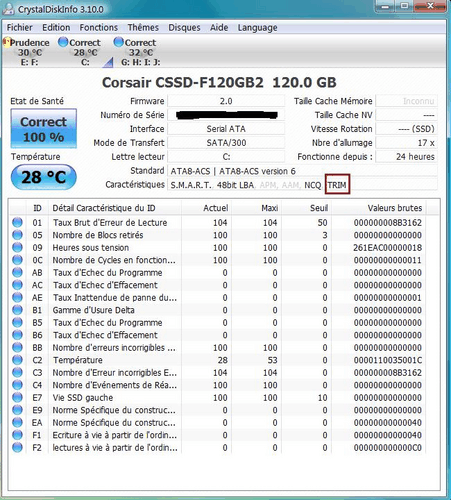
Task: Click the Firmware field showing 2.0
Action: tap(226, 101)
